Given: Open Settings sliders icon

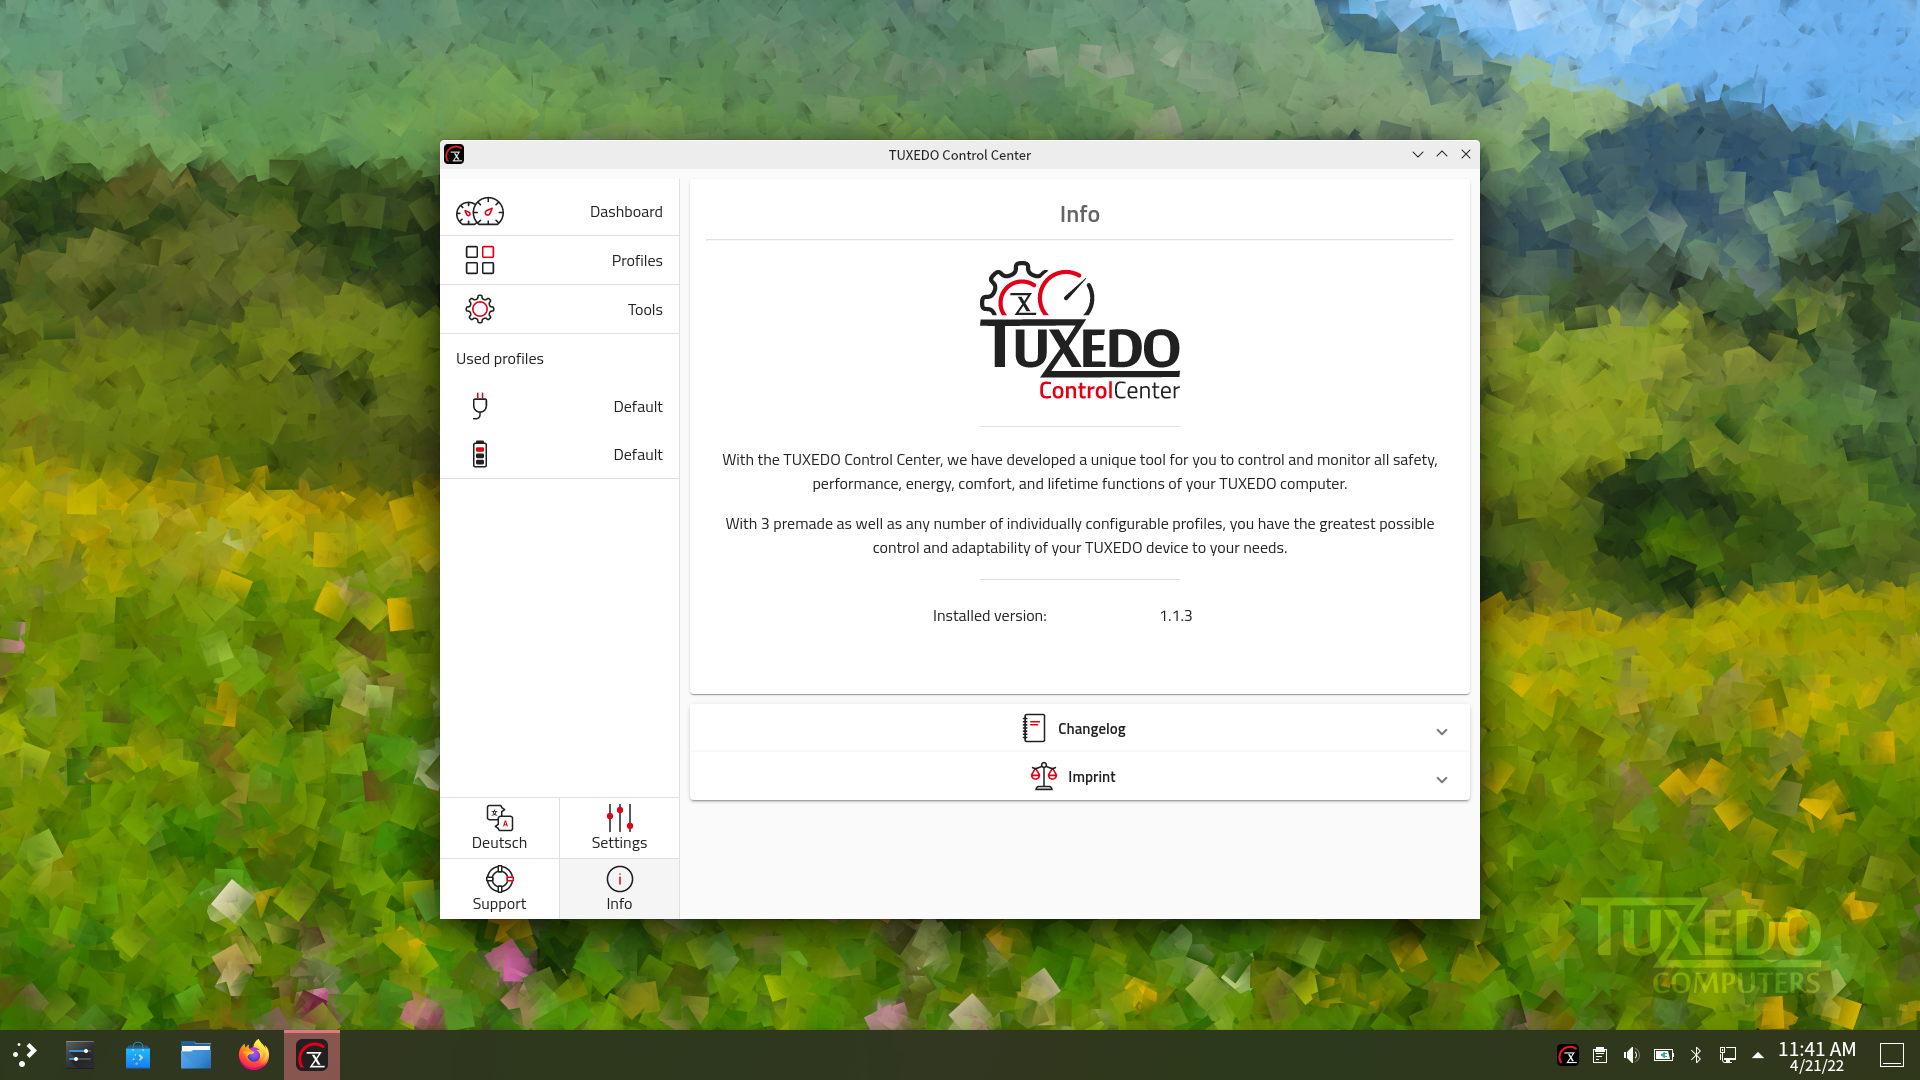Looking at the screenshot, I should [x=619, y=818].
